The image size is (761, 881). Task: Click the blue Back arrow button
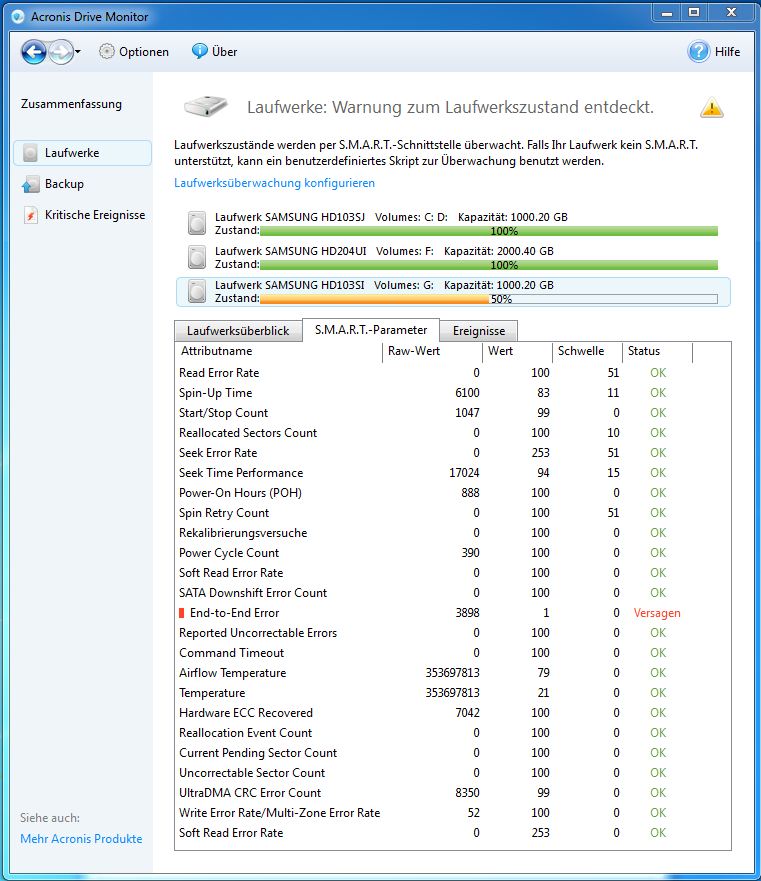[x=34, y=52]
